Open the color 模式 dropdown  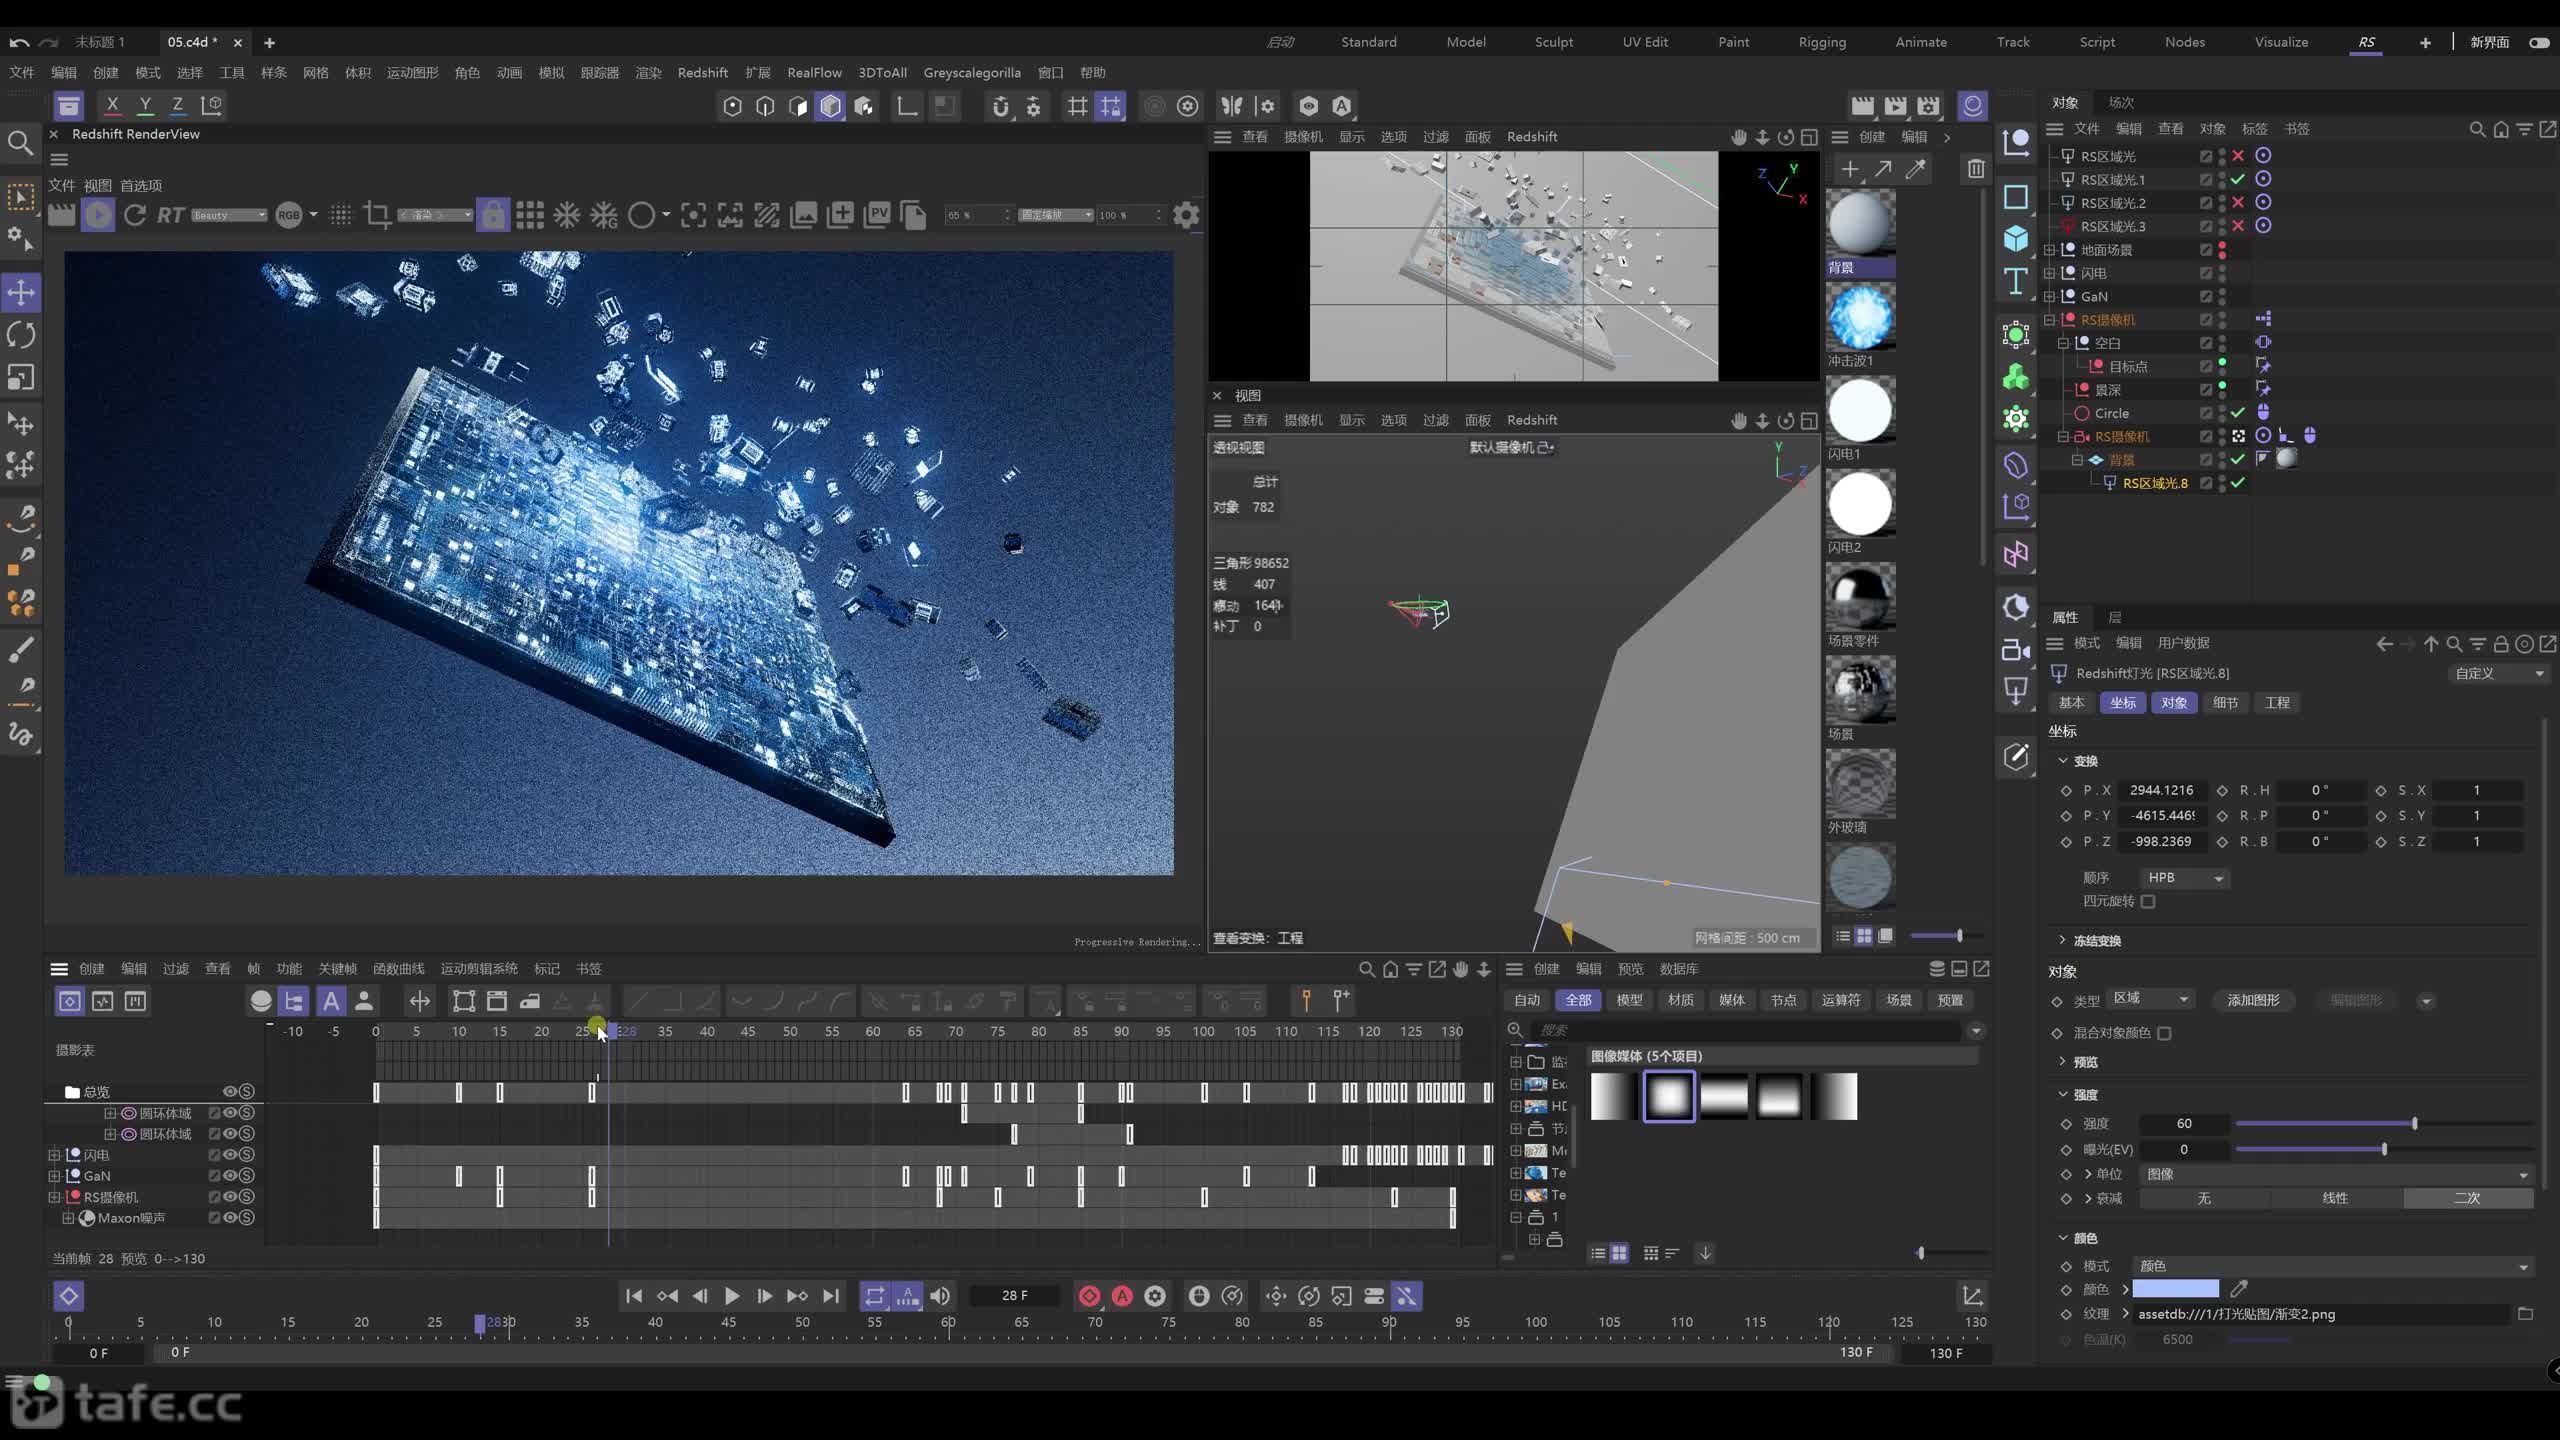2334,1266
